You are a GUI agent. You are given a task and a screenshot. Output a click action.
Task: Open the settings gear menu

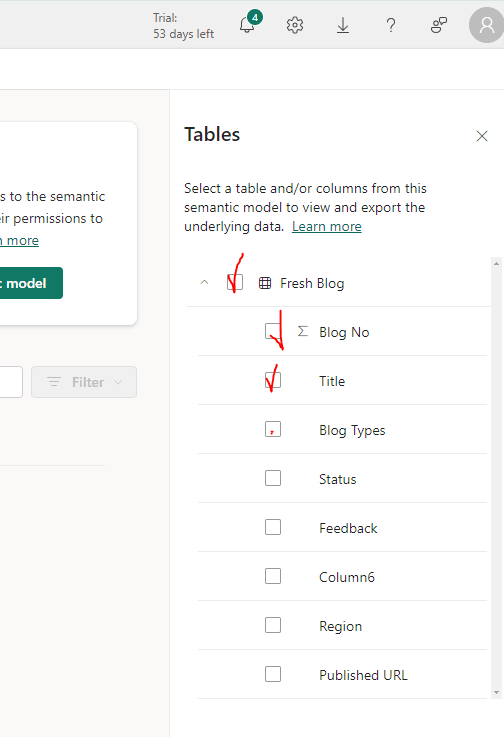[x=295, y=25]
